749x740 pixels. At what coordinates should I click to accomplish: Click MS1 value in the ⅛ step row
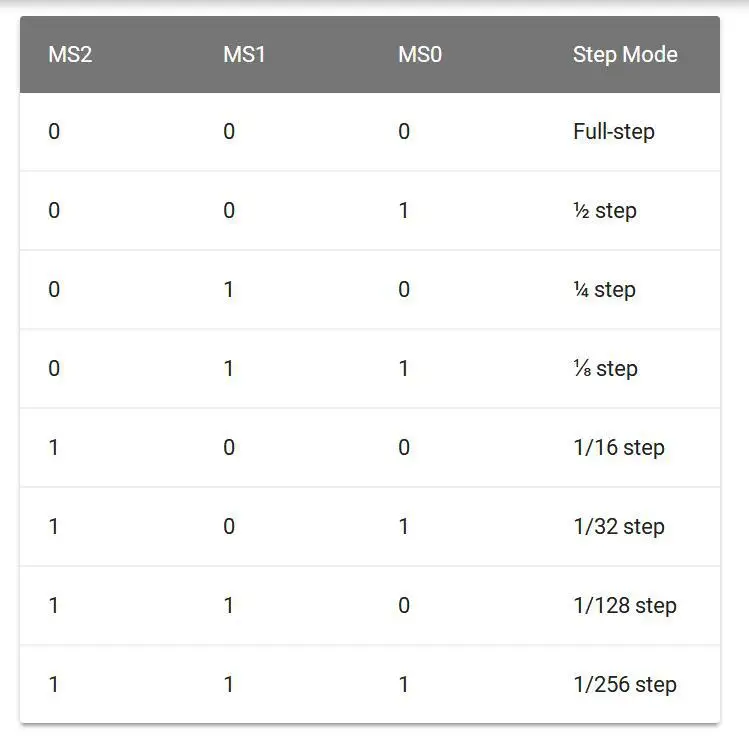(228, 369)
